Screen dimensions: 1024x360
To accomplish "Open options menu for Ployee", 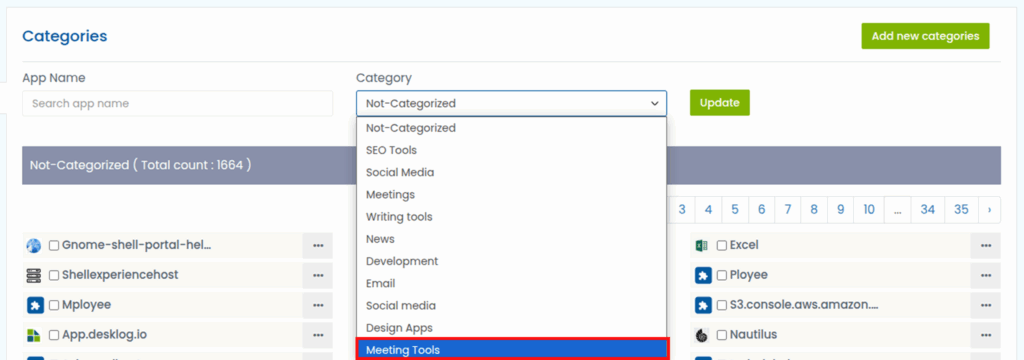I will coord(985,276).
